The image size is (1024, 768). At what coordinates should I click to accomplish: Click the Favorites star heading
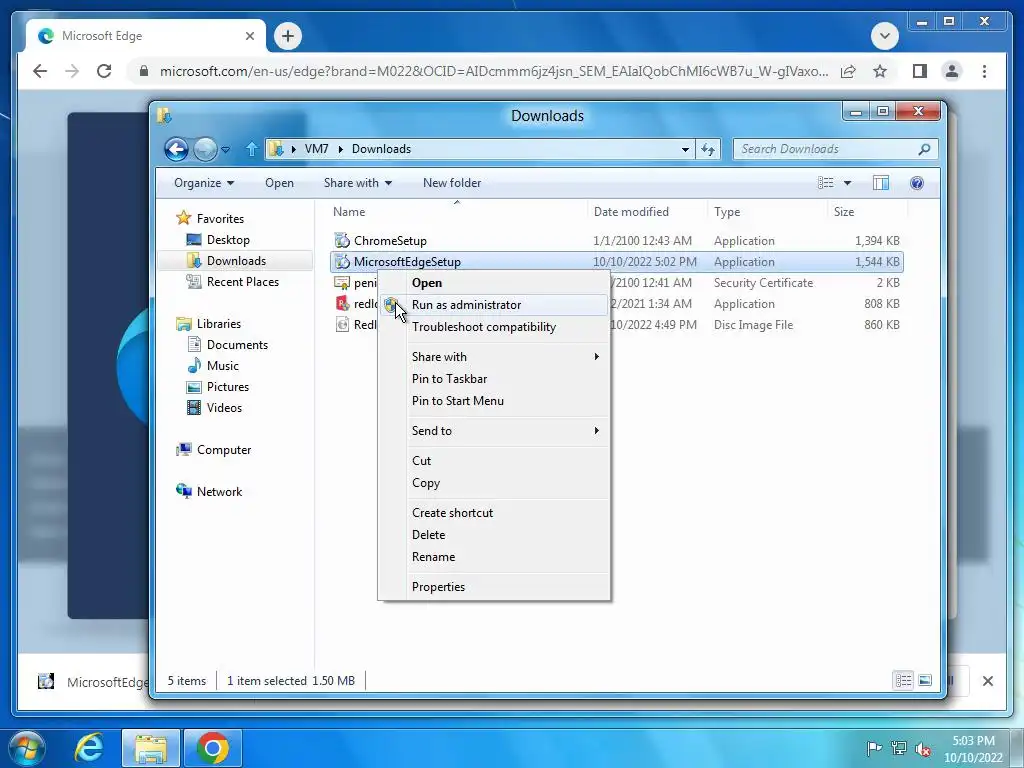tap(210, 218)
